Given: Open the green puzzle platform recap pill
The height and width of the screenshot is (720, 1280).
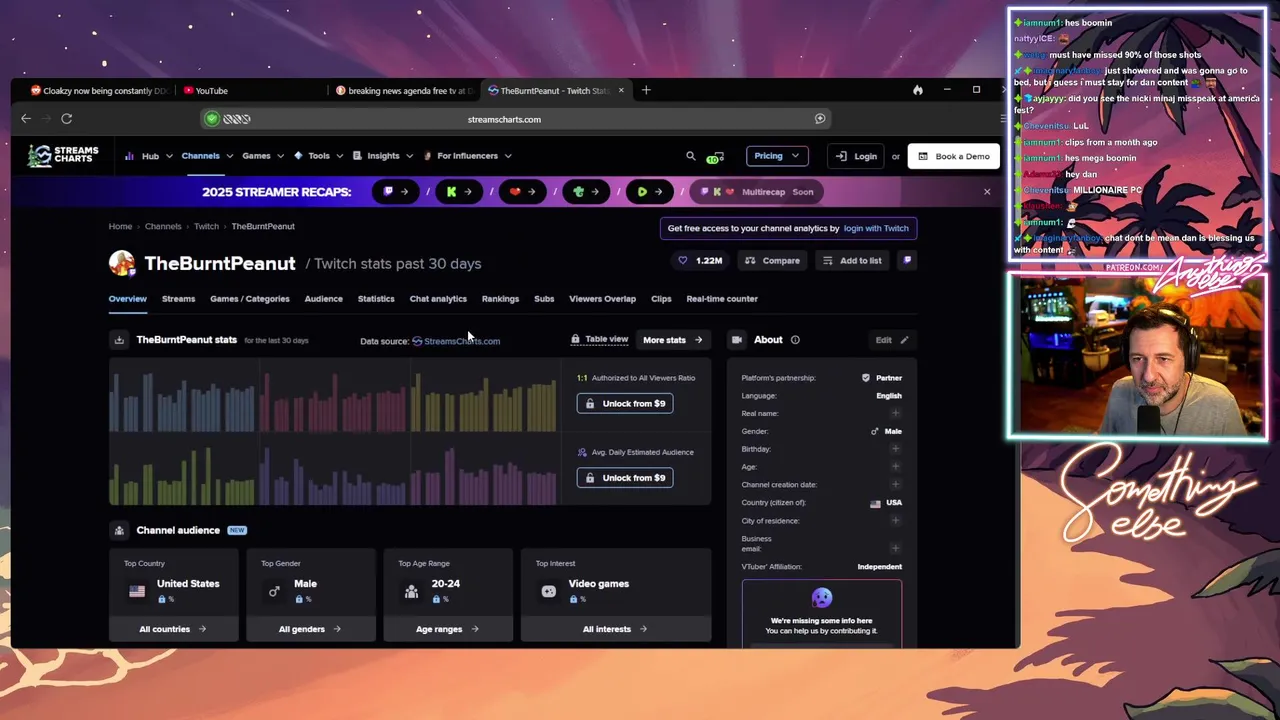Looking at the screenshot, I should (x=586, y=192).
